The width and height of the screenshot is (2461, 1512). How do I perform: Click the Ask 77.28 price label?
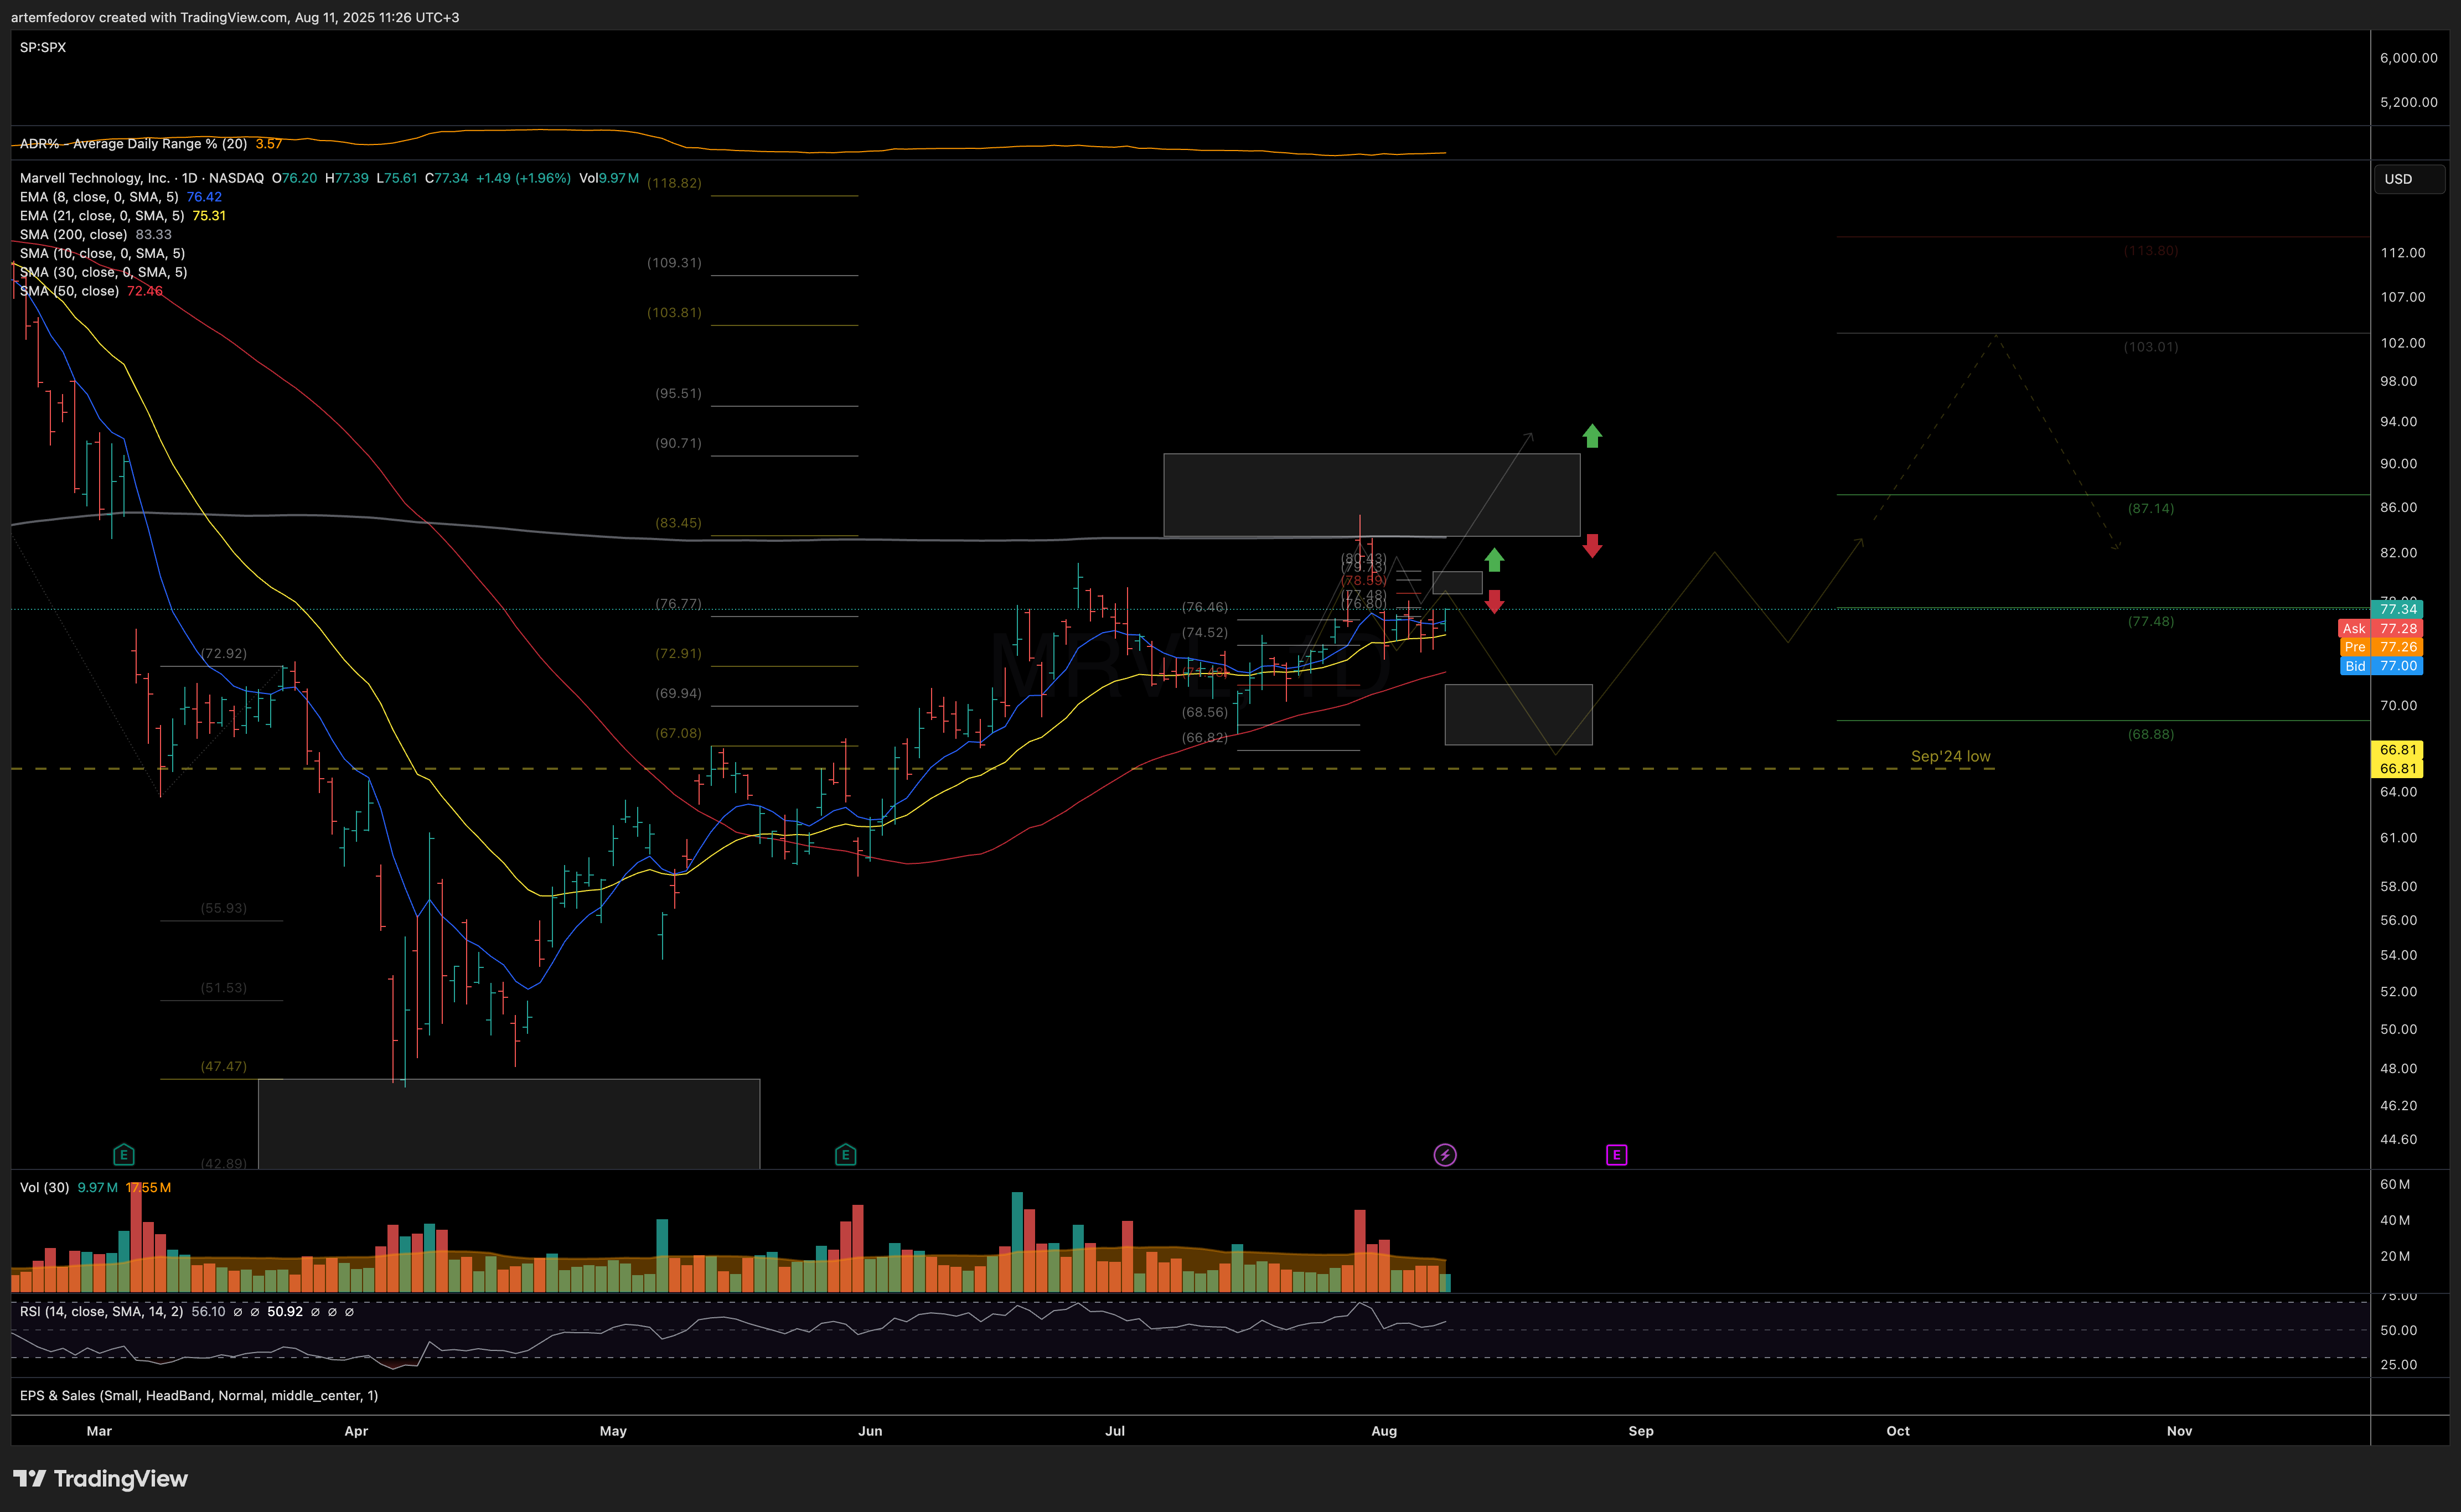(x=2380, y=629)
